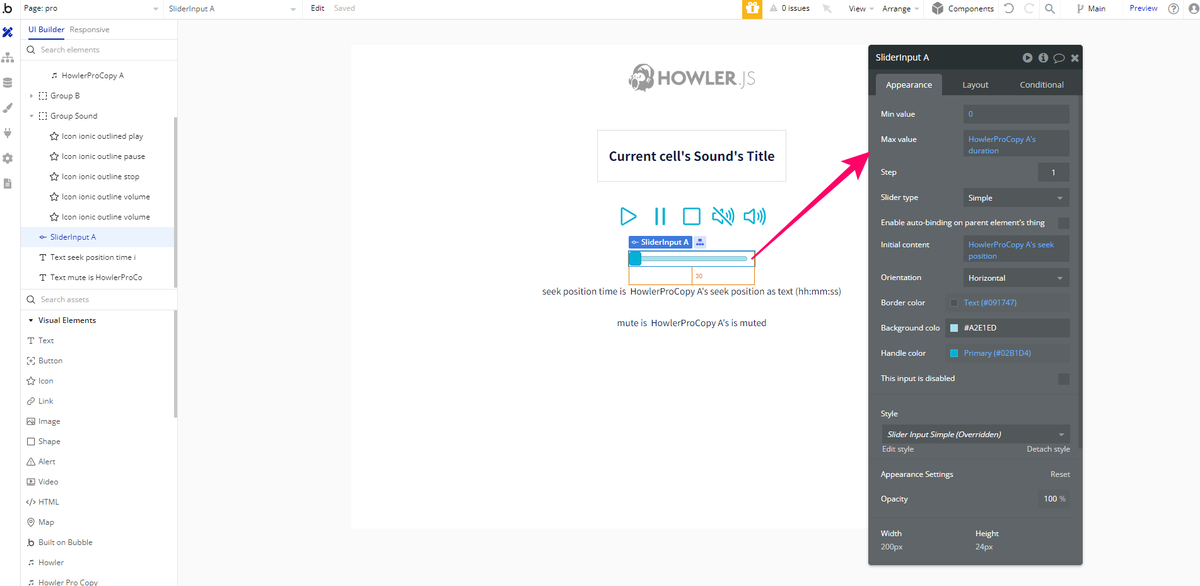
Task: Select the Styles paintbrush icon in the sidebar
Action: pyautogui.click(x=10, y=107)
